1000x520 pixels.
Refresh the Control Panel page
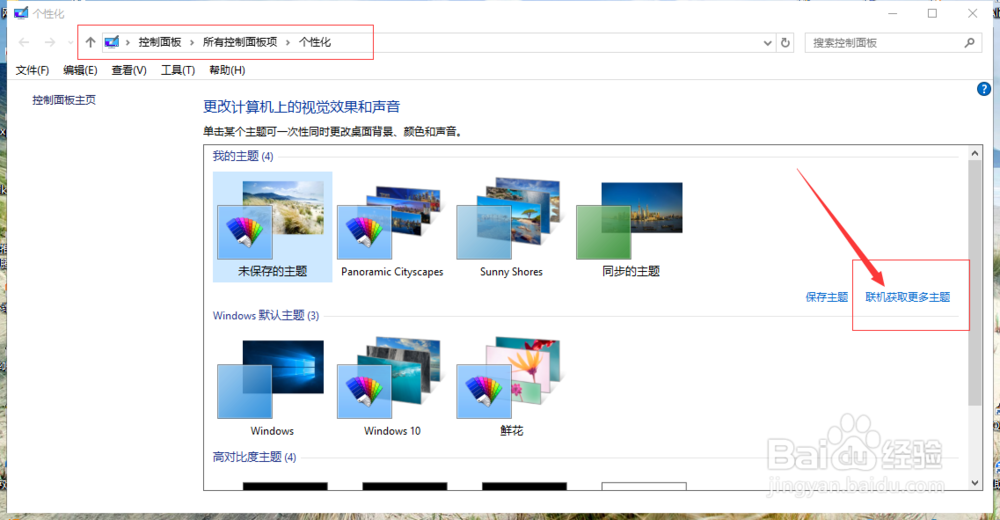point(785,43)
